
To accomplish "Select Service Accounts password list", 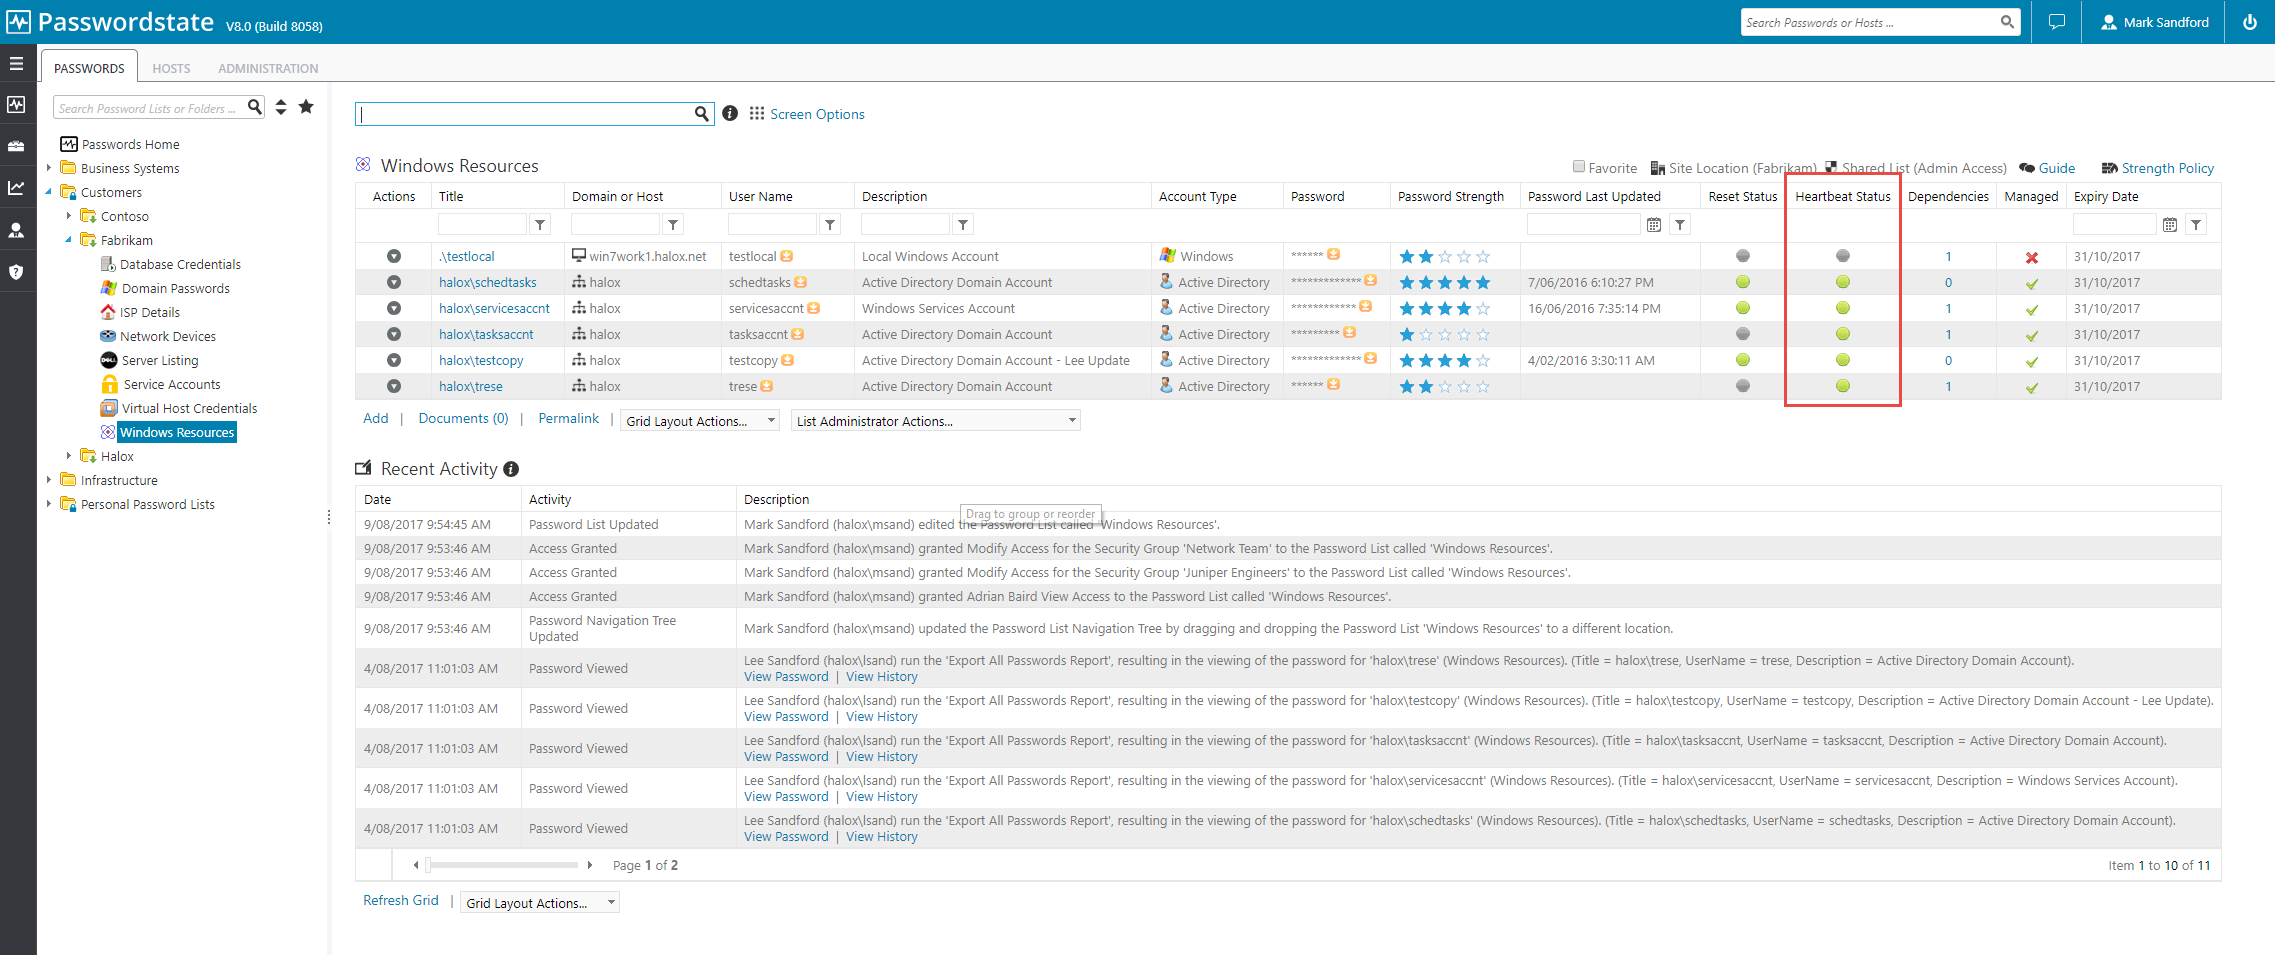I will pyautogui.click(x=172, y=384).
